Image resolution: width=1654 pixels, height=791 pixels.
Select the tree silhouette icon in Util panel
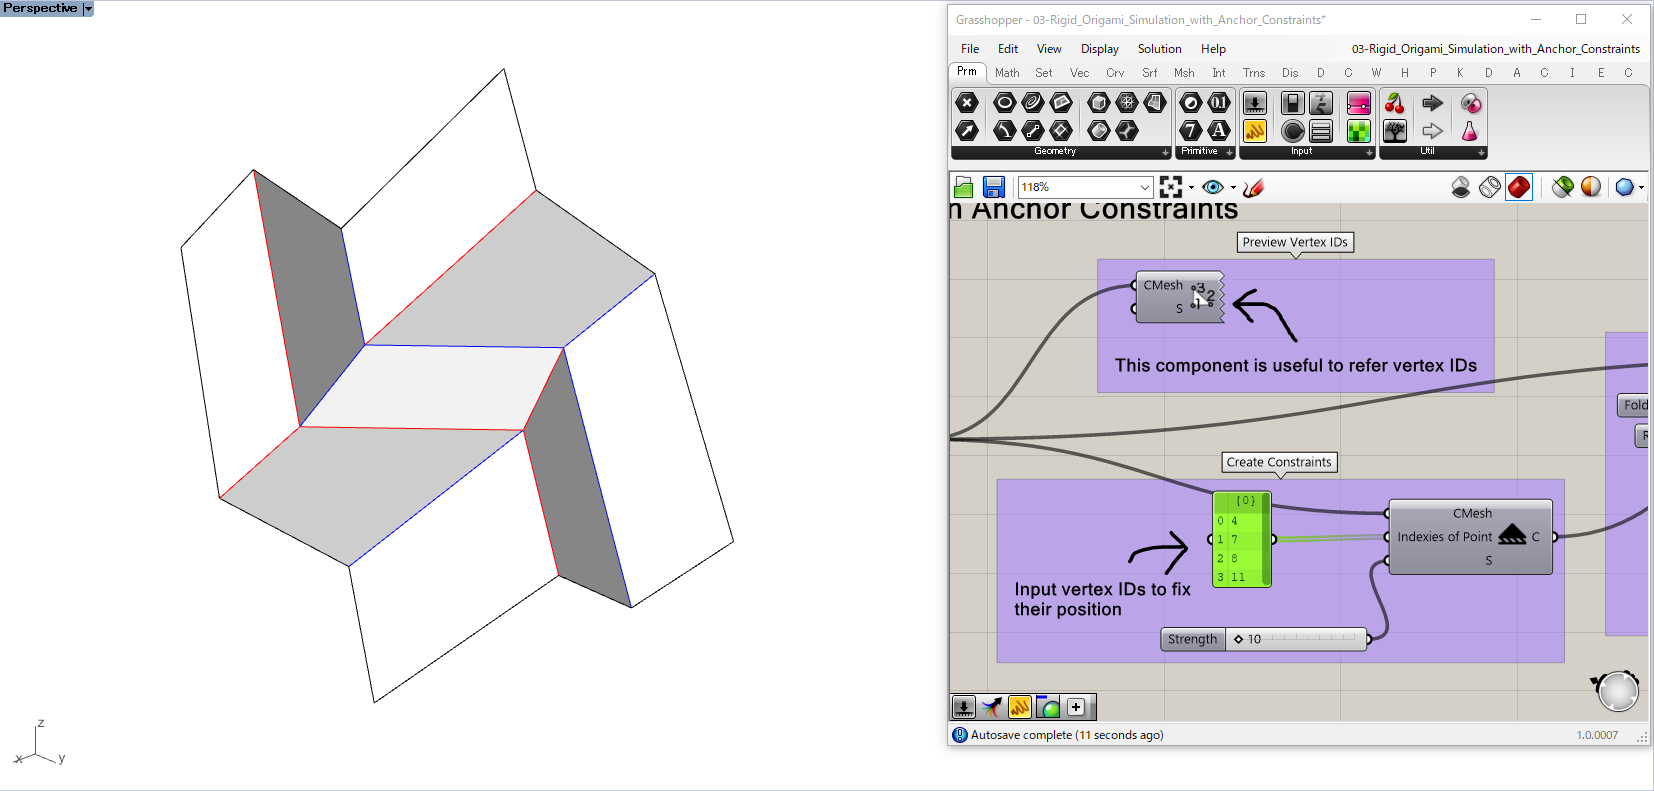tap(1395, 130)
